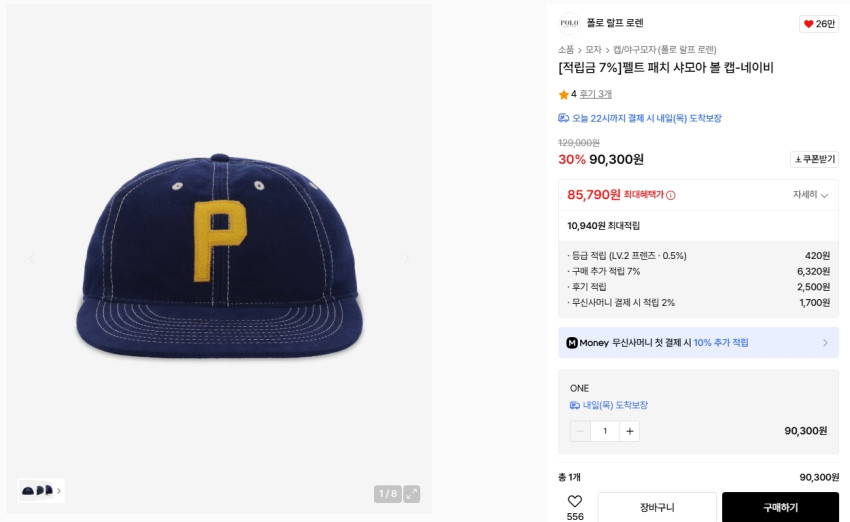
Task: Open the Money 10% 추가 적립 banner arrow
Action: pyautogui.click(x=825, y=343)
